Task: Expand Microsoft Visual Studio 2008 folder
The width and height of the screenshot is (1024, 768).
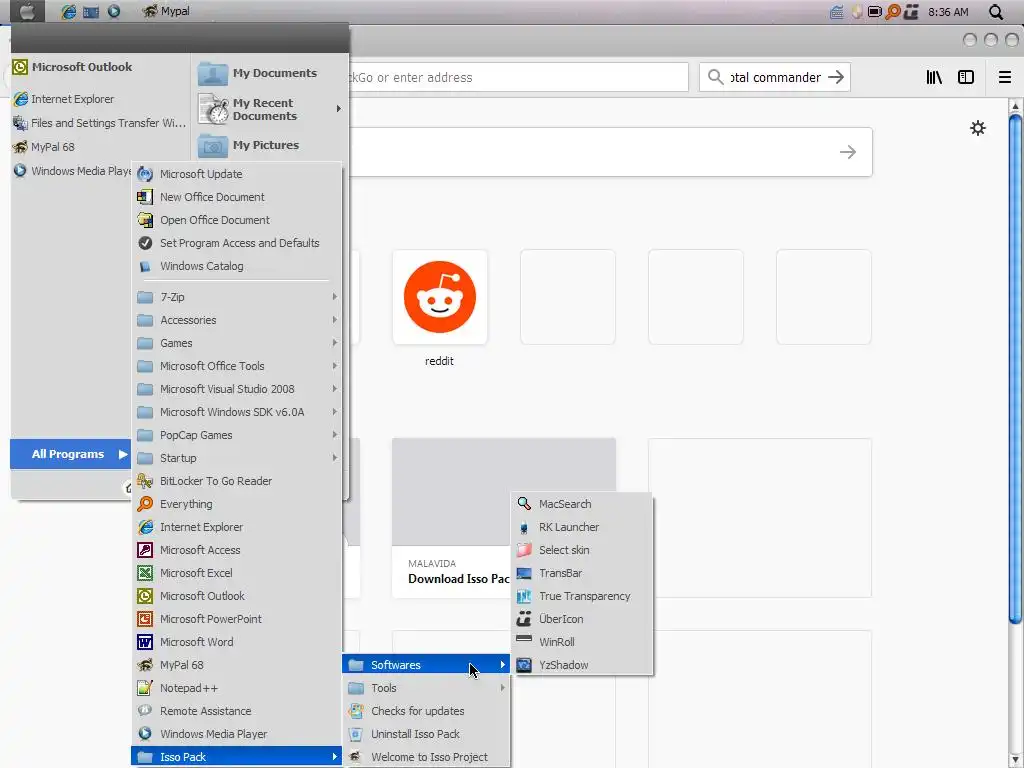Action: coord(236,389)
